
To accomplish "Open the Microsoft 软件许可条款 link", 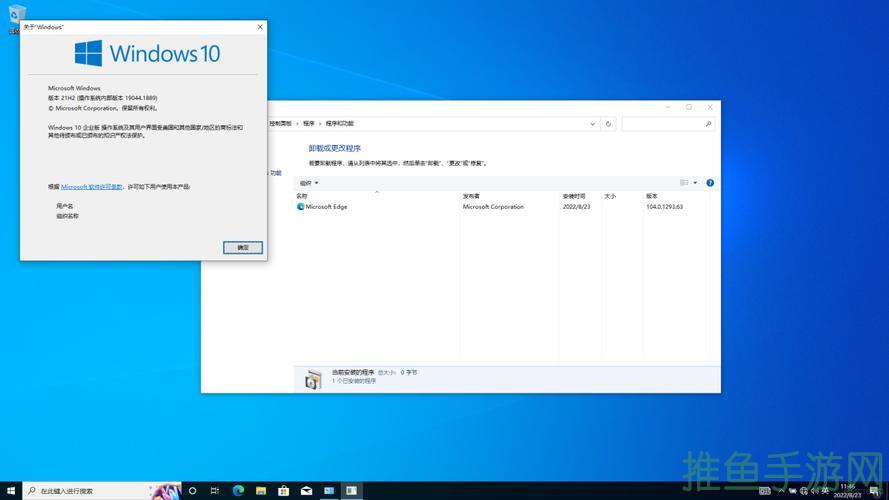I will point(92,187).
